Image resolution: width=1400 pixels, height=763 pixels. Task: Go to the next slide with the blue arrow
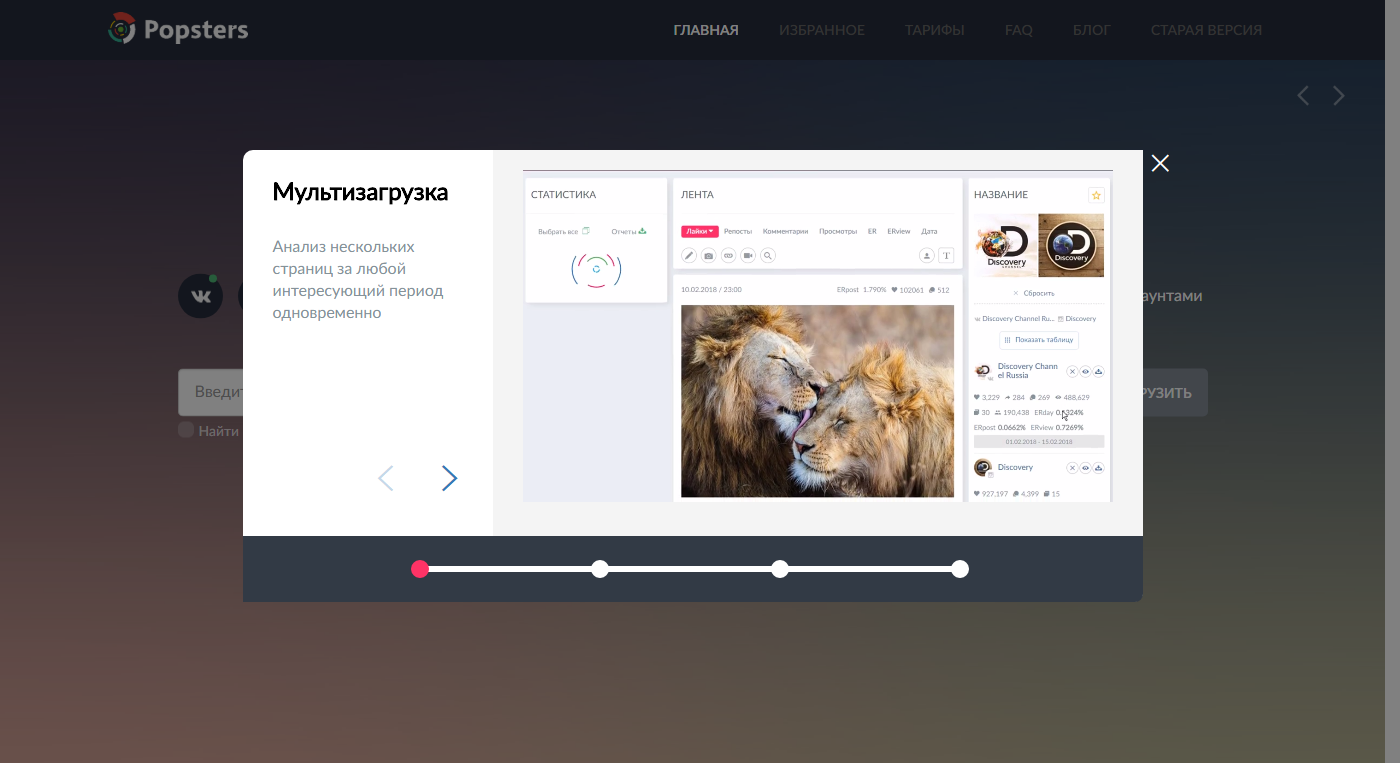[x=449, y=479]
